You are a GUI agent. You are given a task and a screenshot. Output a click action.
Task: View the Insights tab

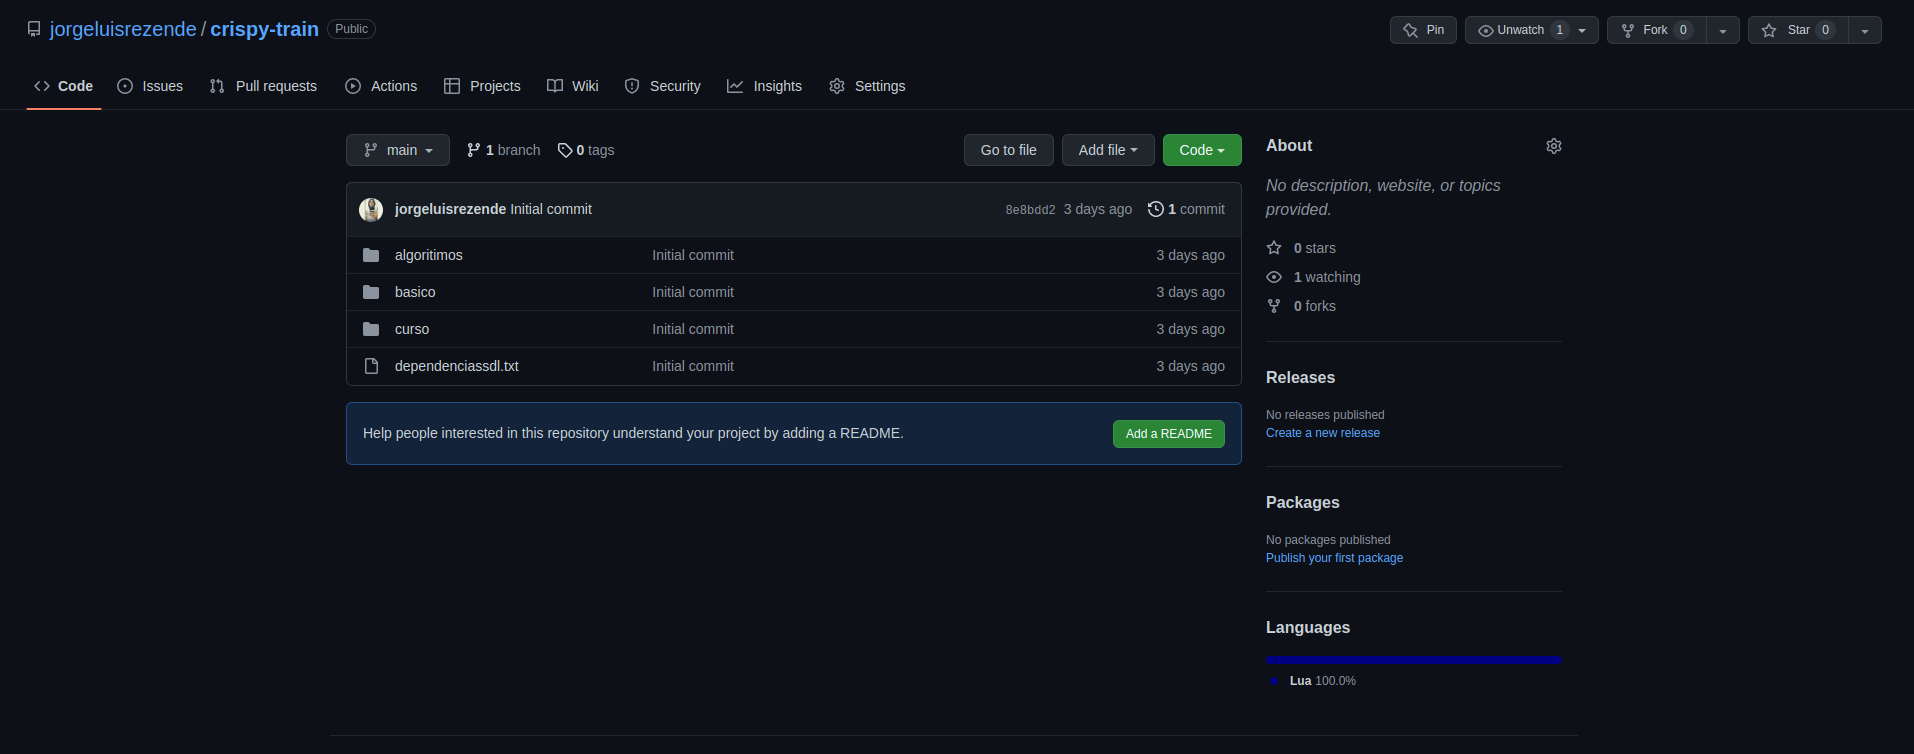coord(764,86)
